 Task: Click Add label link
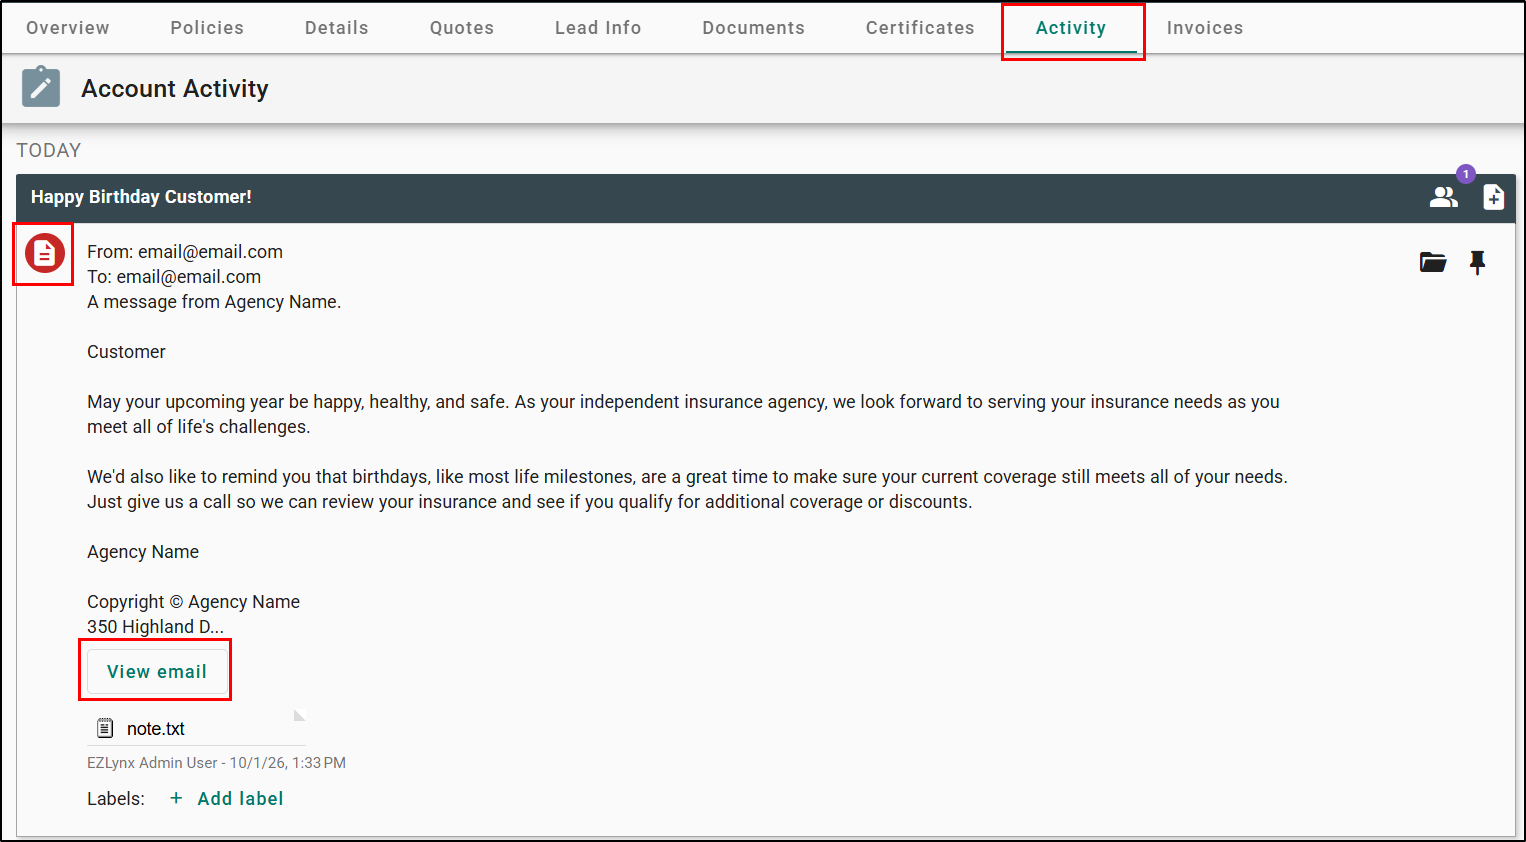point(240,799)
